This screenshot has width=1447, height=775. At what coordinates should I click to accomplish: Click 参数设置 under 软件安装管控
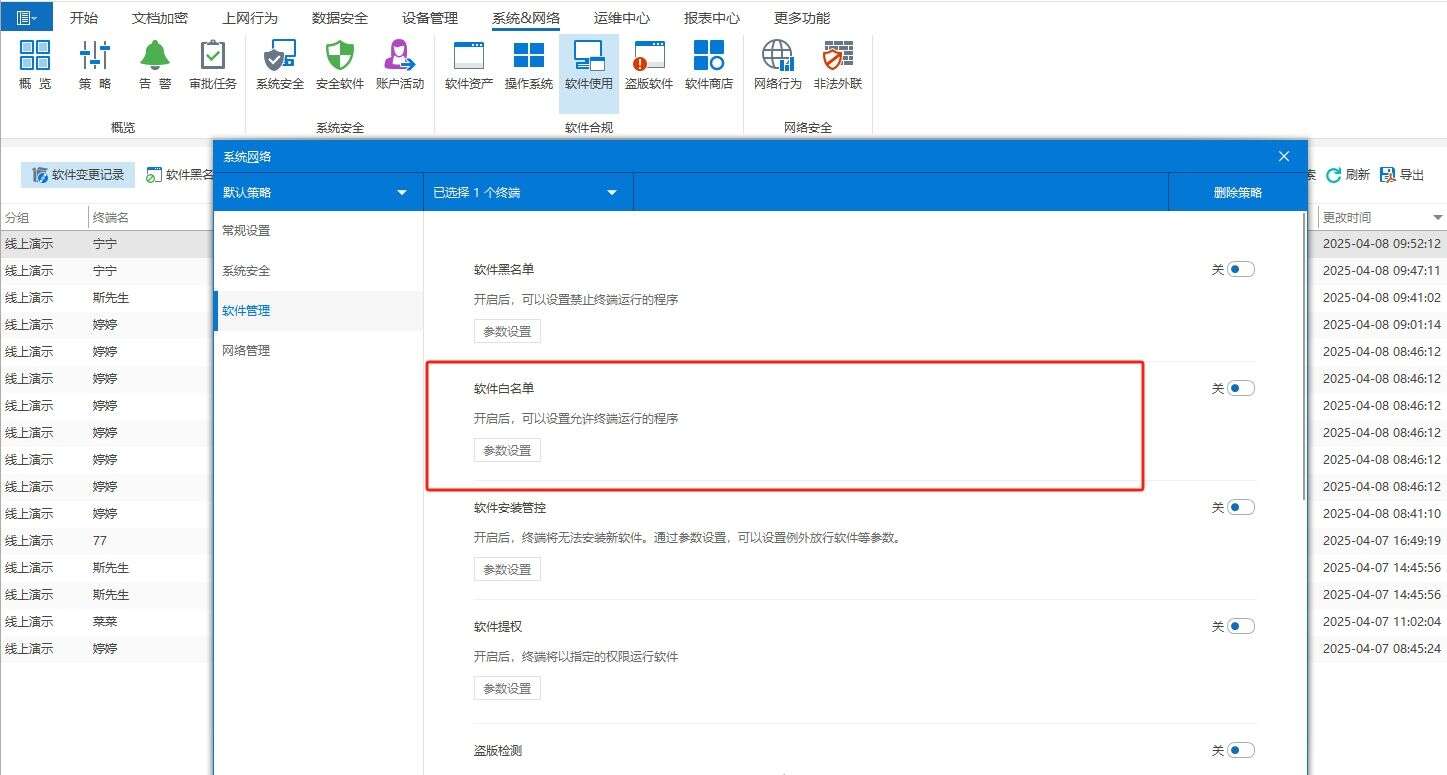[x=507, y=568]
